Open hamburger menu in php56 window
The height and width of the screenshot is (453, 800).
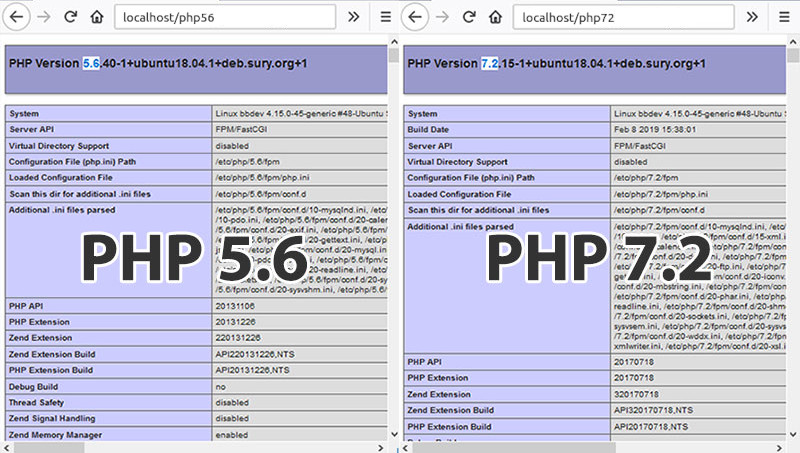[386, 17]
